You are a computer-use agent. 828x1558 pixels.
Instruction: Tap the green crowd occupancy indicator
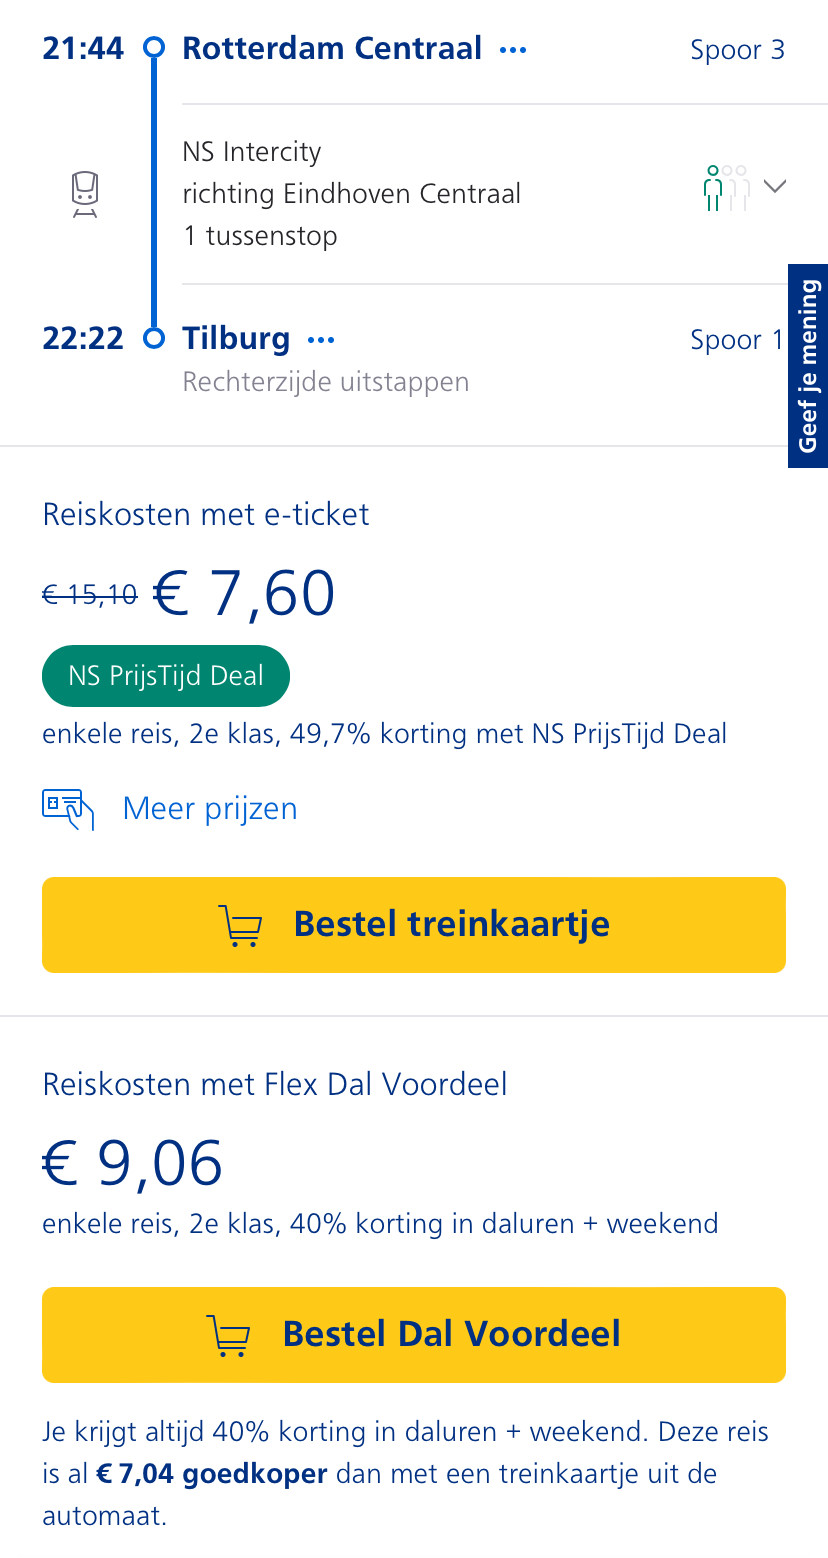click(x=726, y=187)
